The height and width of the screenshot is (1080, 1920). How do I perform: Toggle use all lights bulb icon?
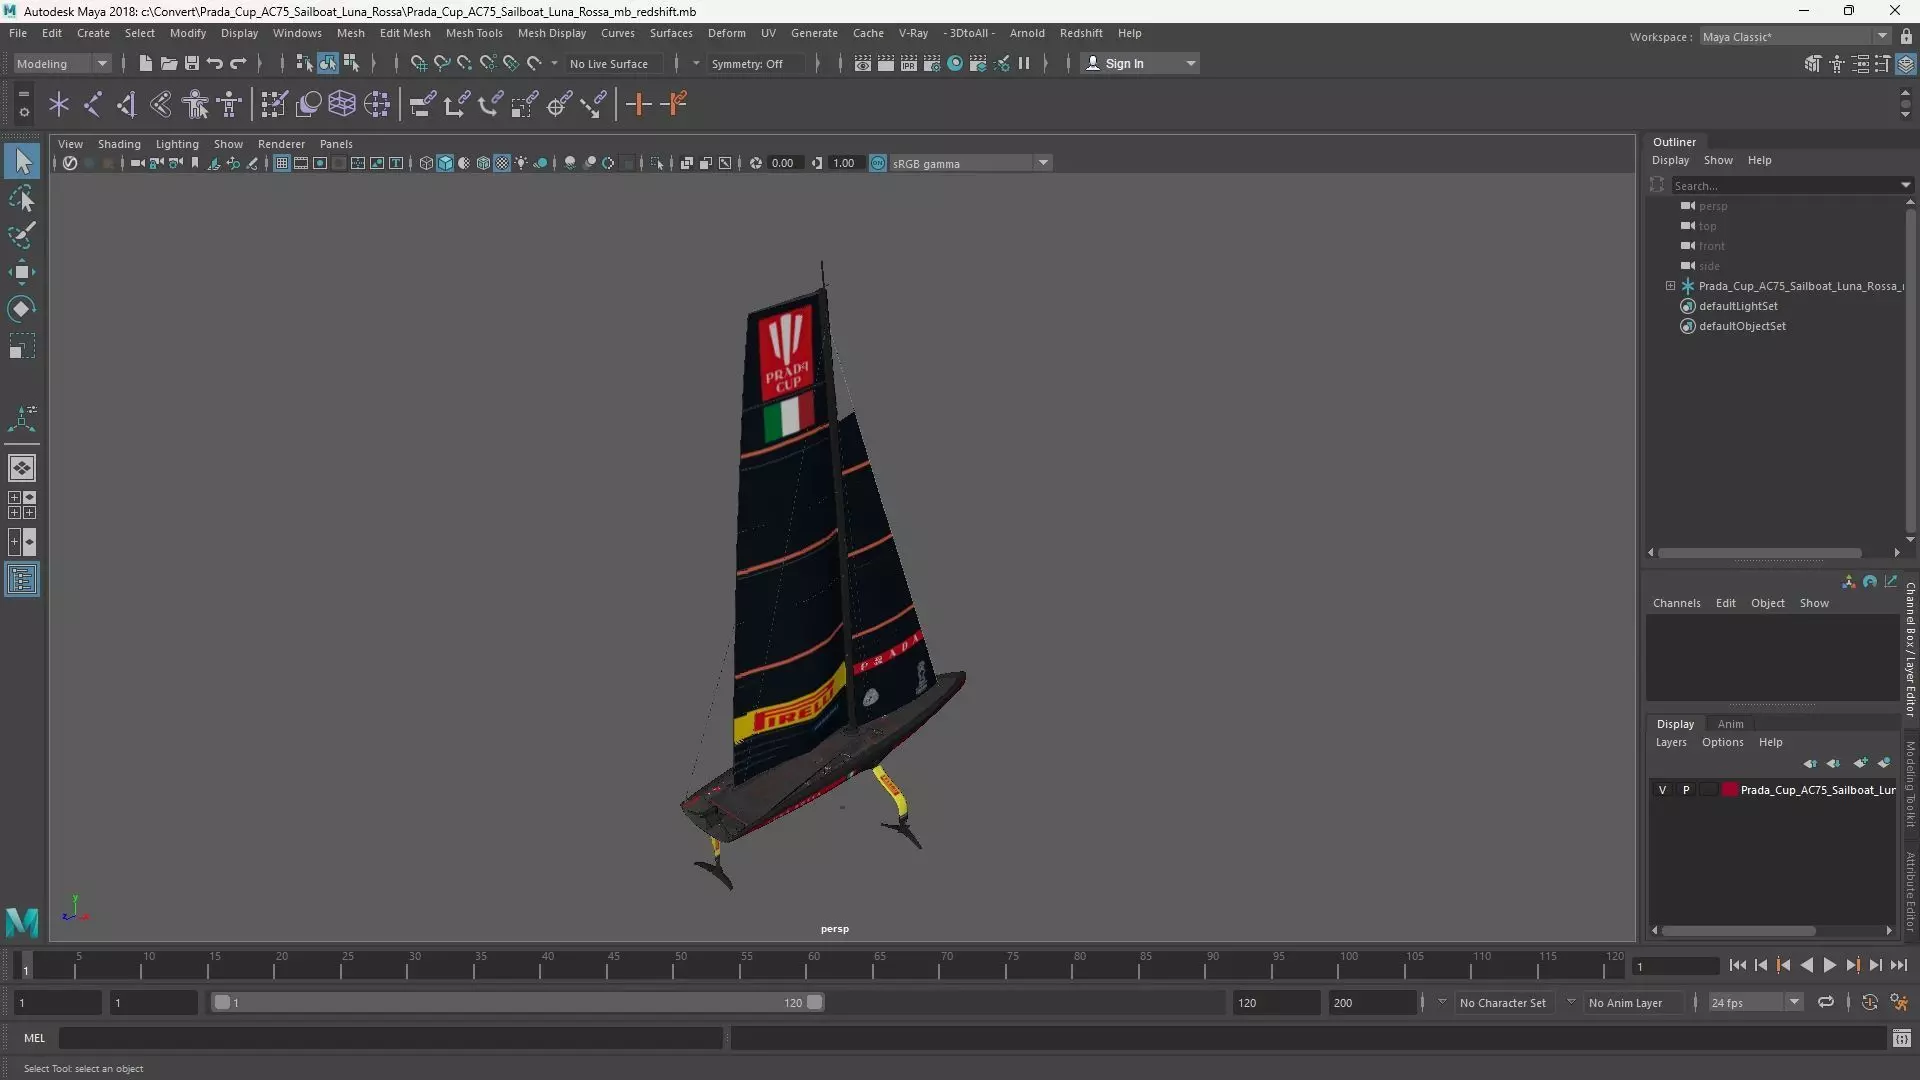(521, 163)
